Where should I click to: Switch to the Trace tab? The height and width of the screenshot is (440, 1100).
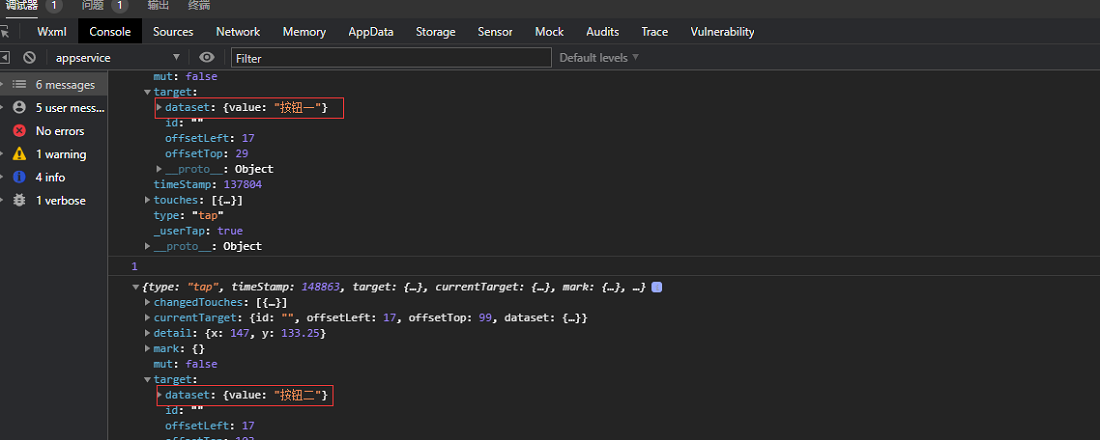(655, 32)
